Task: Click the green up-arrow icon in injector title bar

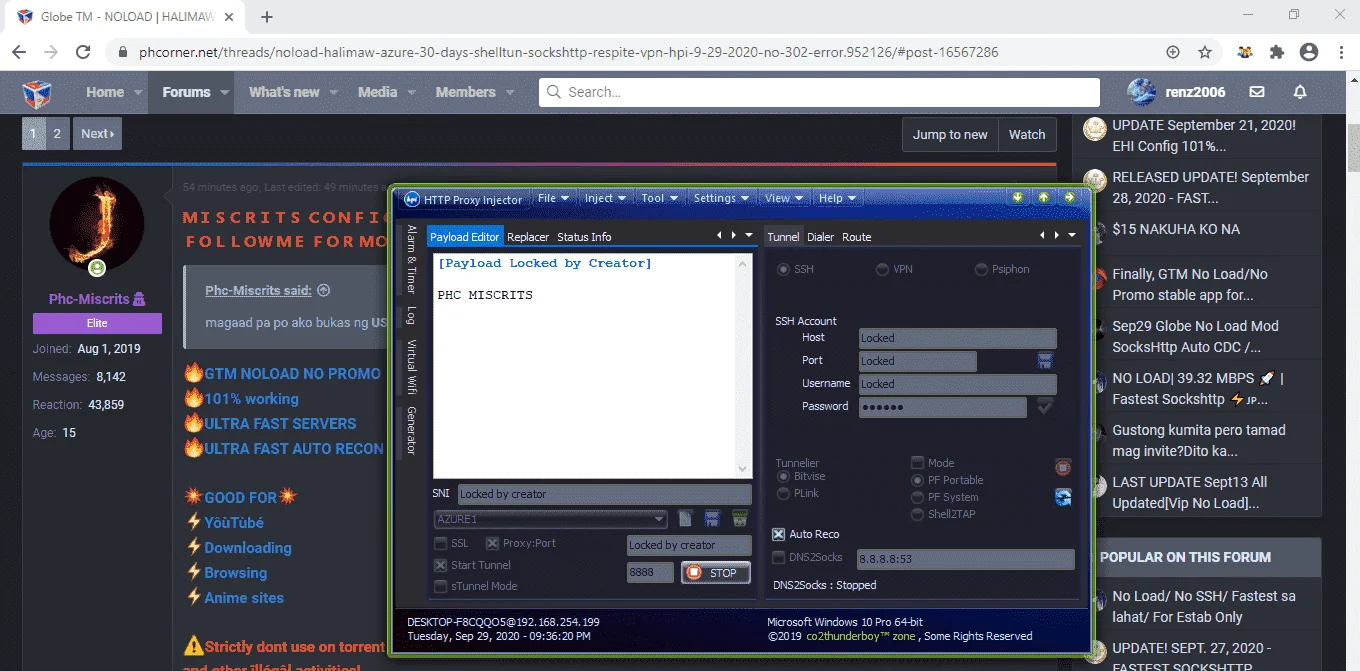Action: pos(1043,197)
